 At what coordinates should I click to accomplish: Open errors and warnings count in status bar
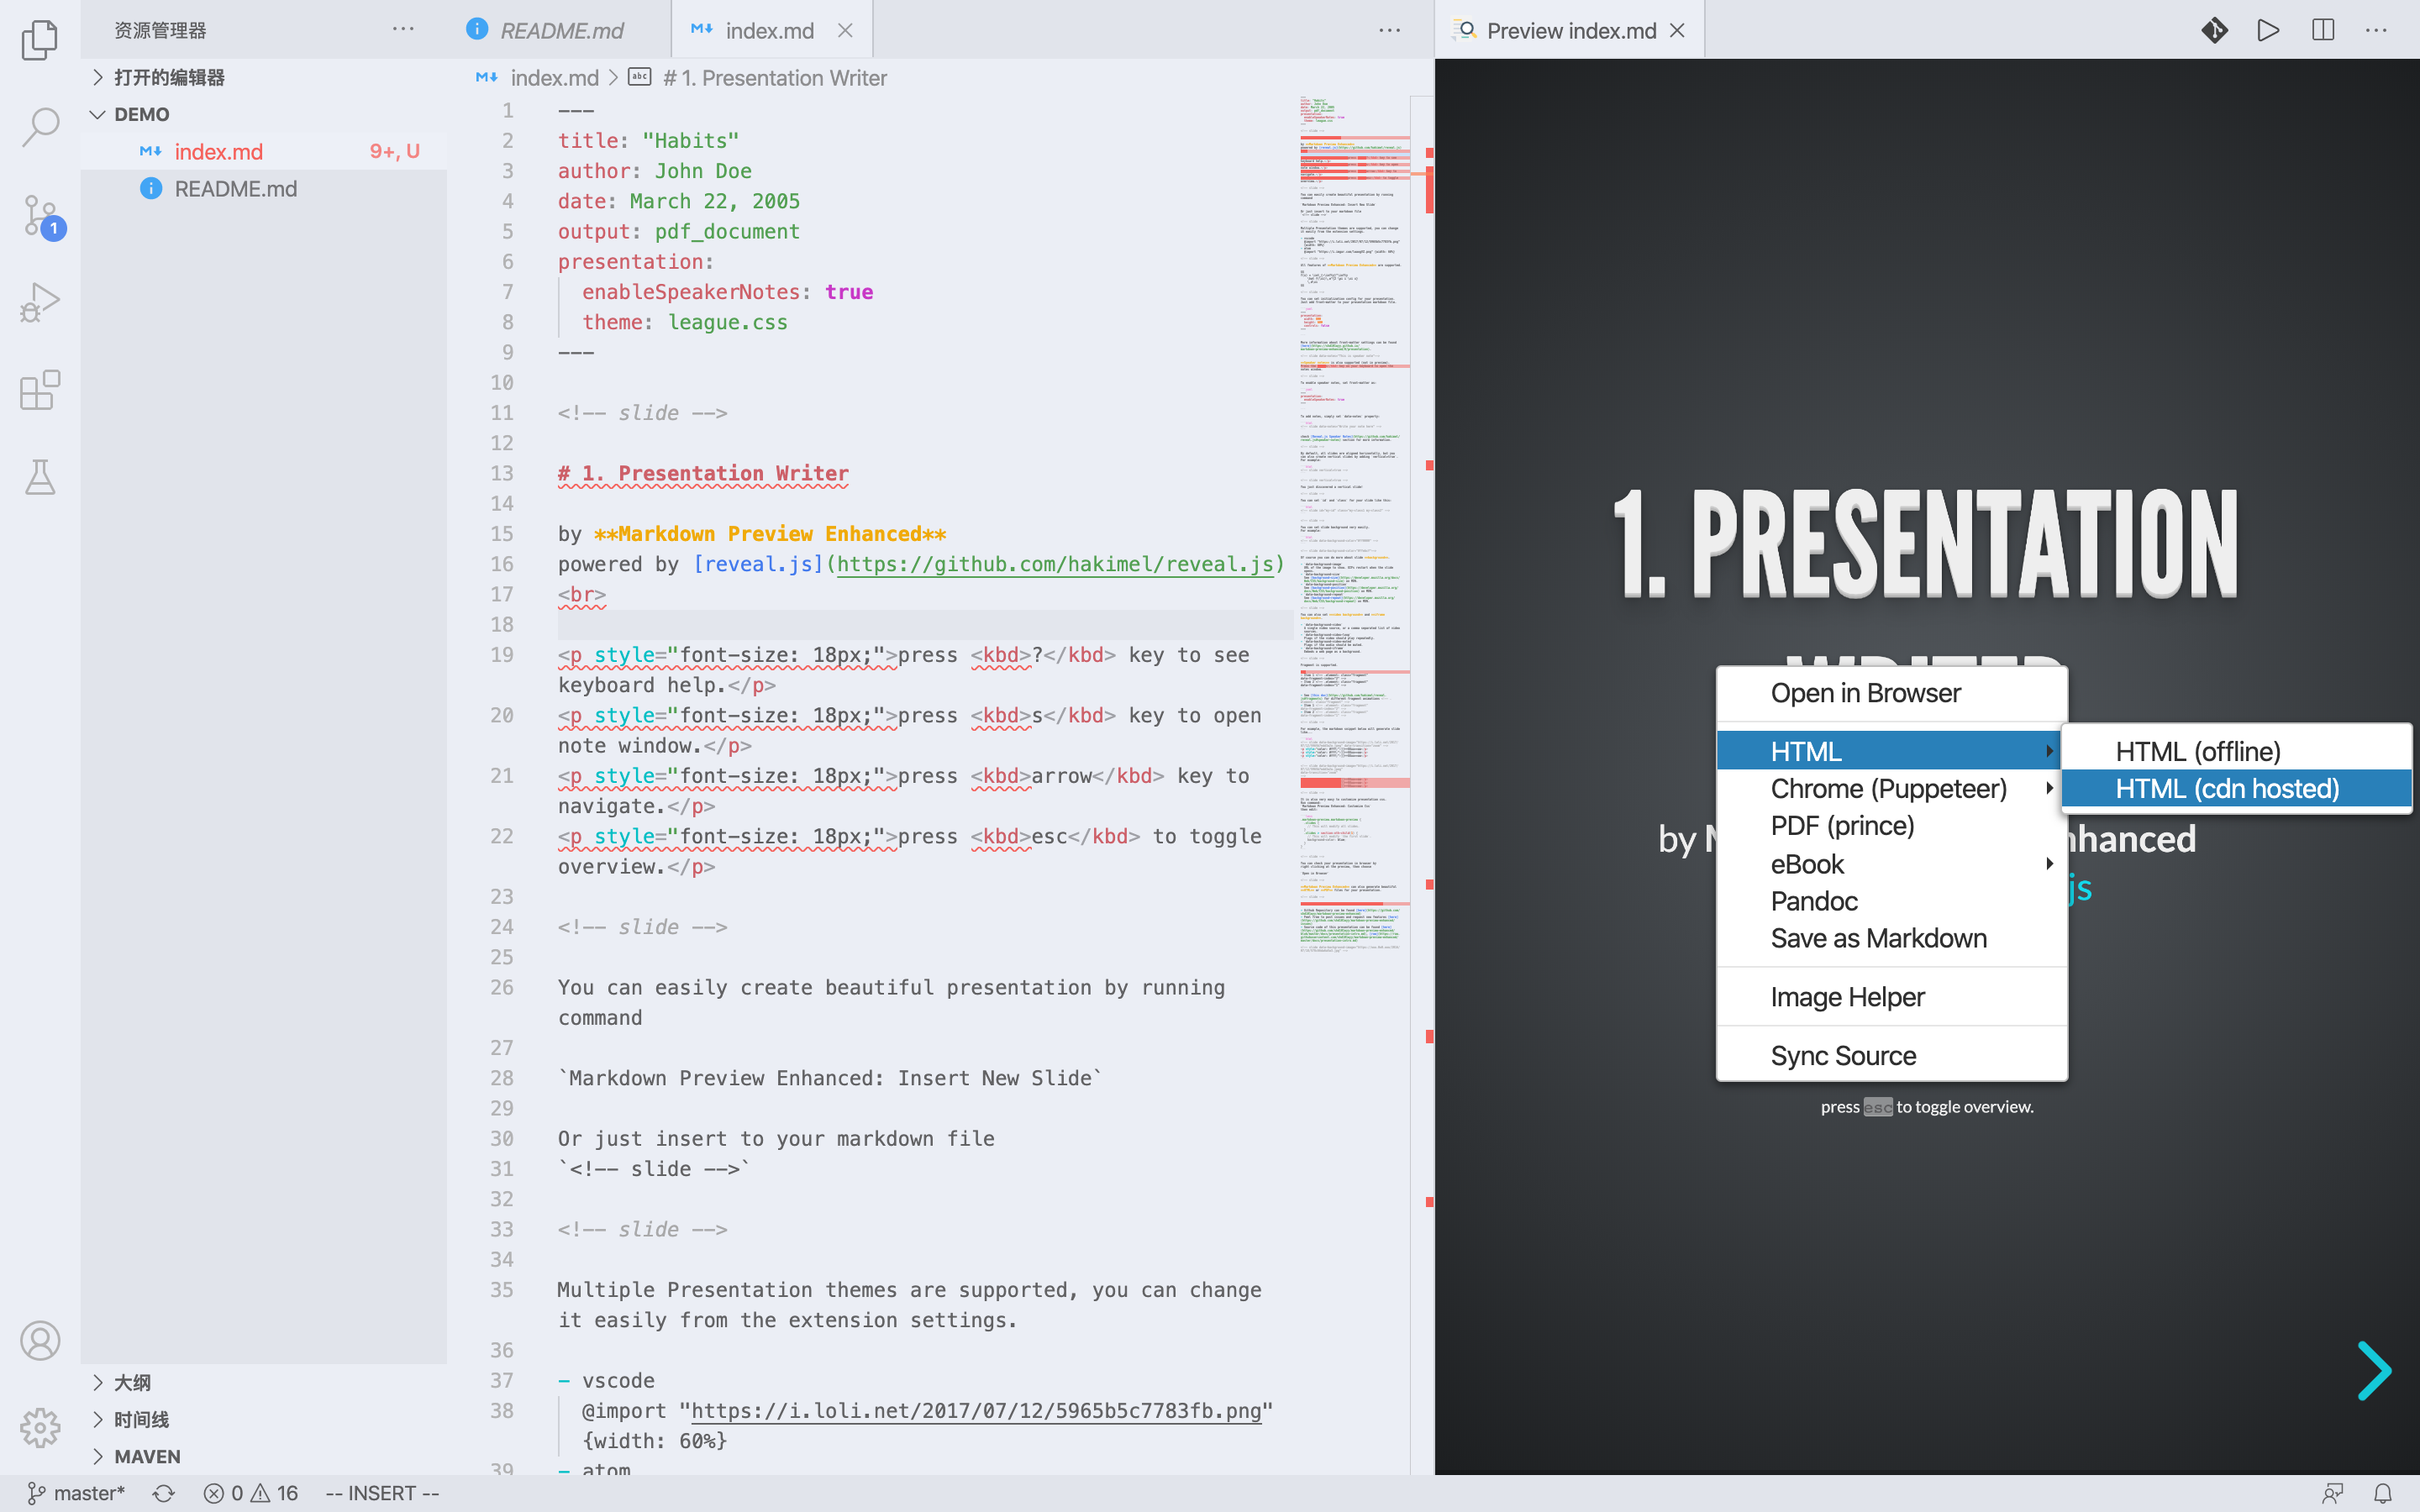click(x=251, y=1493)
